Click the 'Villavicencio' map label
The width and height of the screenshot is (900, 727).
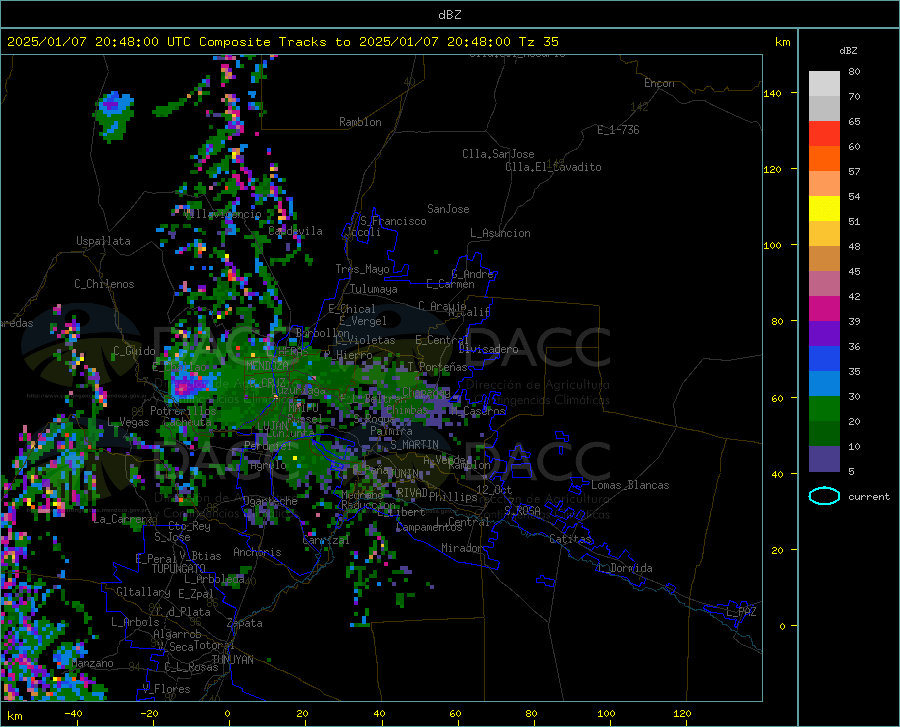coord(223,214)
